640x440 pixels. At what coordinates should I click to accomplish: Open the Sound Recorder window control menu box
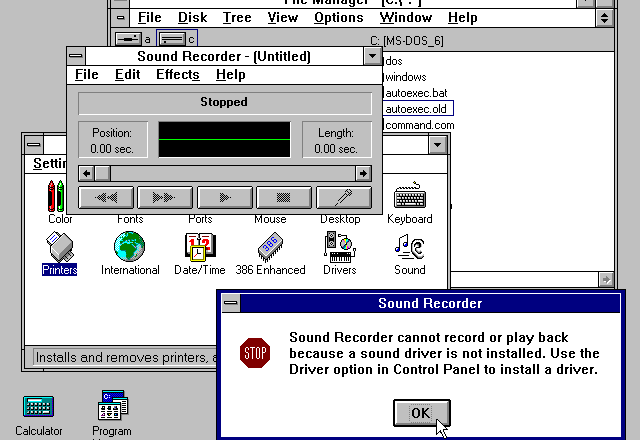(76, 56)
